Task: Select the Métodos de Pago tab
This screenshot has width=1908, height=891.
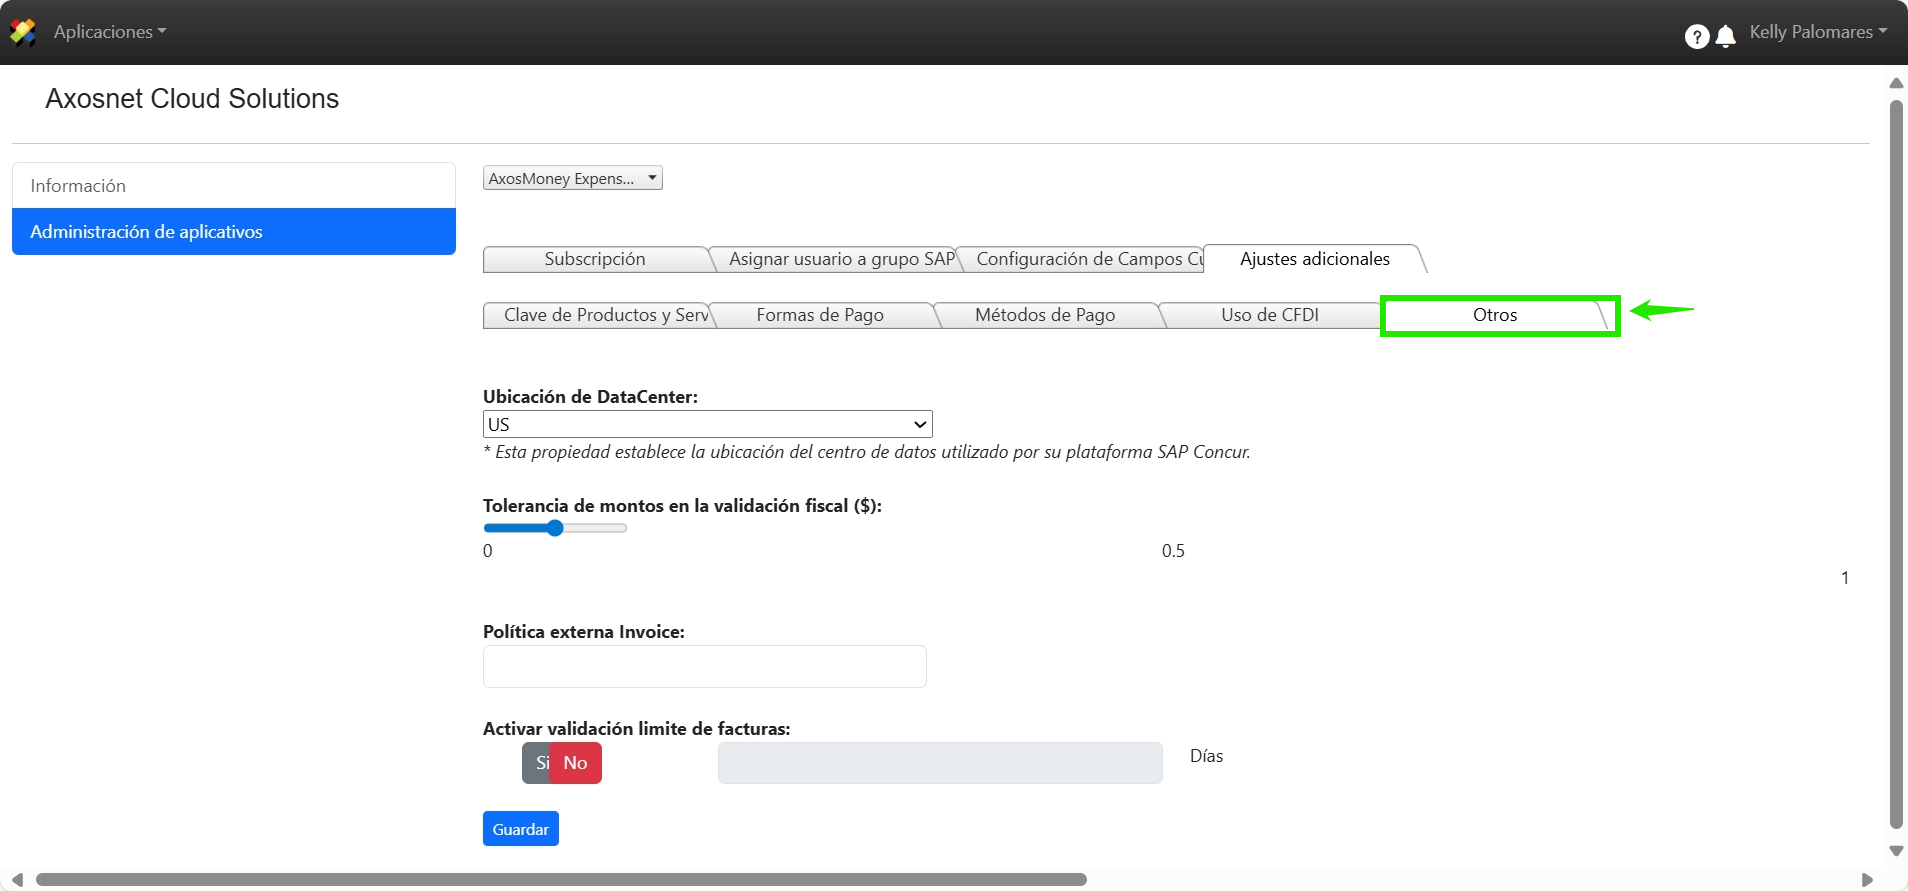Action: coord(1045,315)
